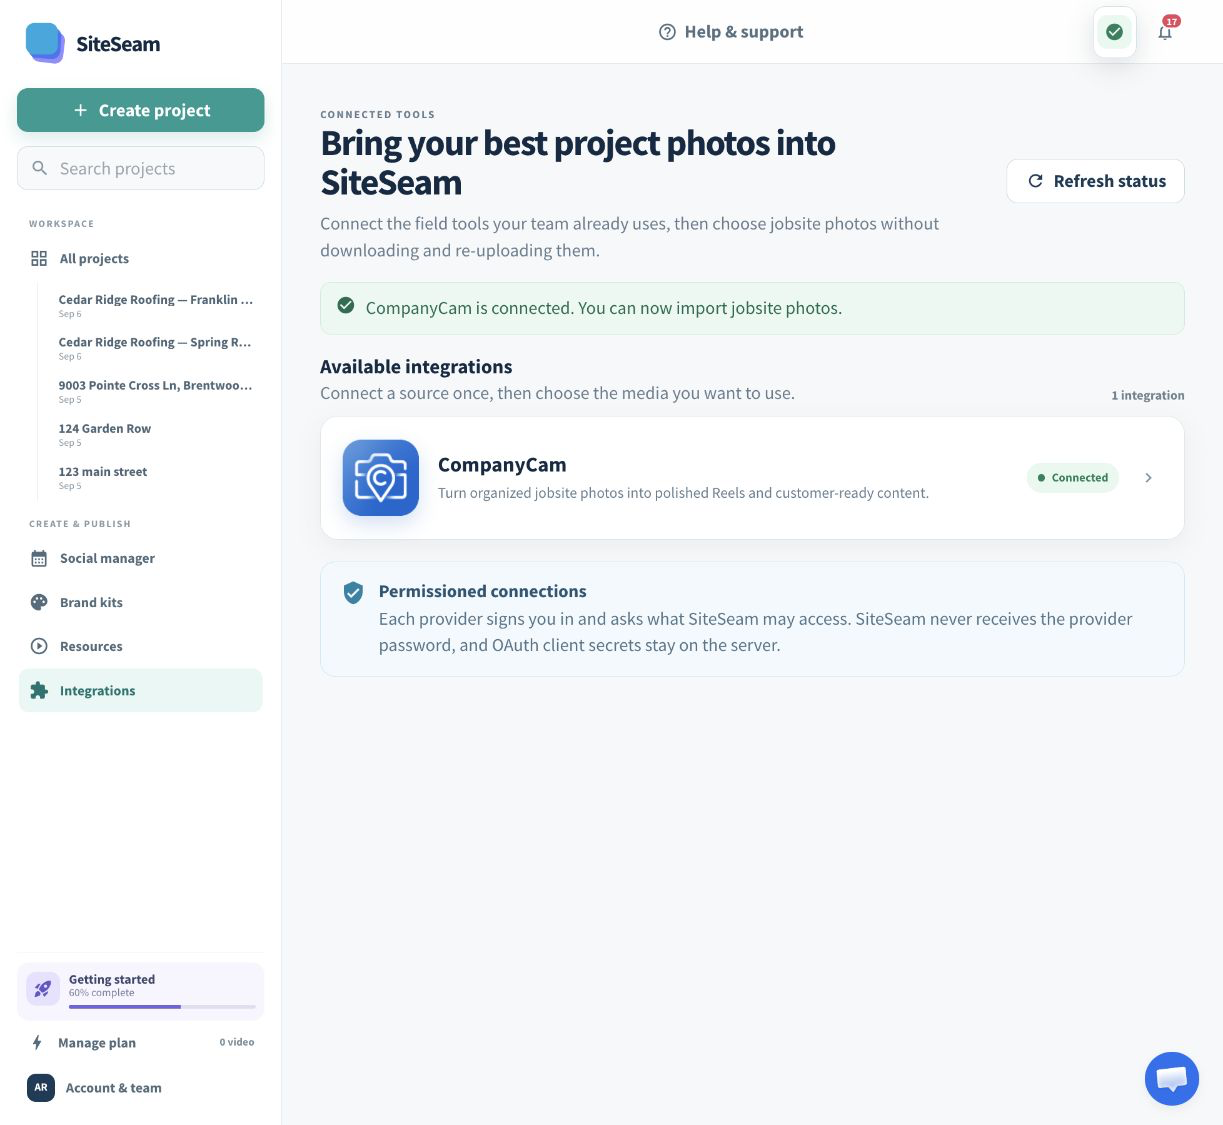Viewport: 1223px width, 1125px height.
Task: Click the green status checkmark button
Action: [x=1114, y=32]
